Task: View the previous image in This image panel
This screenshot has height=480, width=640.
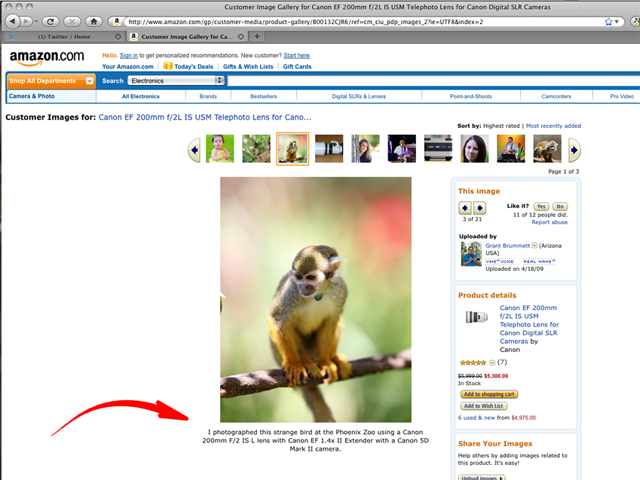Action: pyautogui.click(x=465, y=208)
